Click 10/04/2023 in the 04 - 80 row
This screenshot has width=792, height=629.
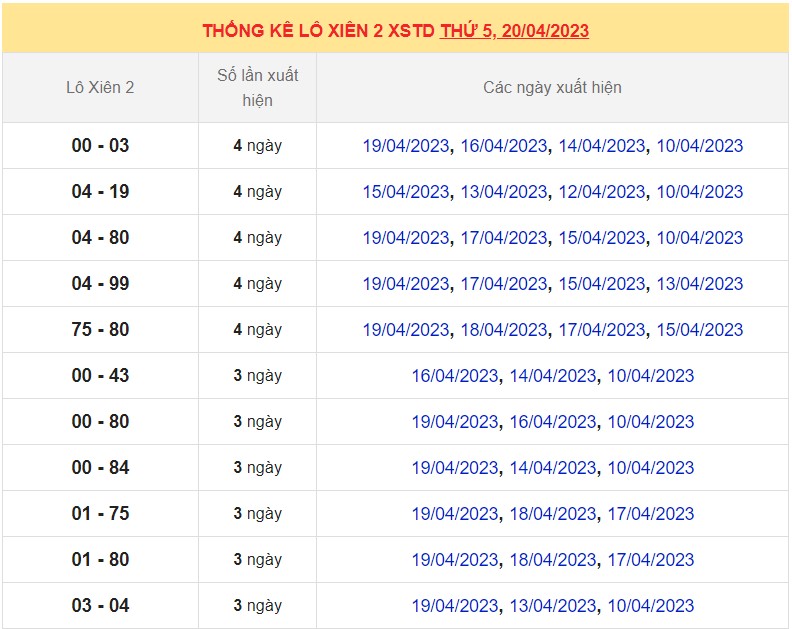[x=699, y=238]
